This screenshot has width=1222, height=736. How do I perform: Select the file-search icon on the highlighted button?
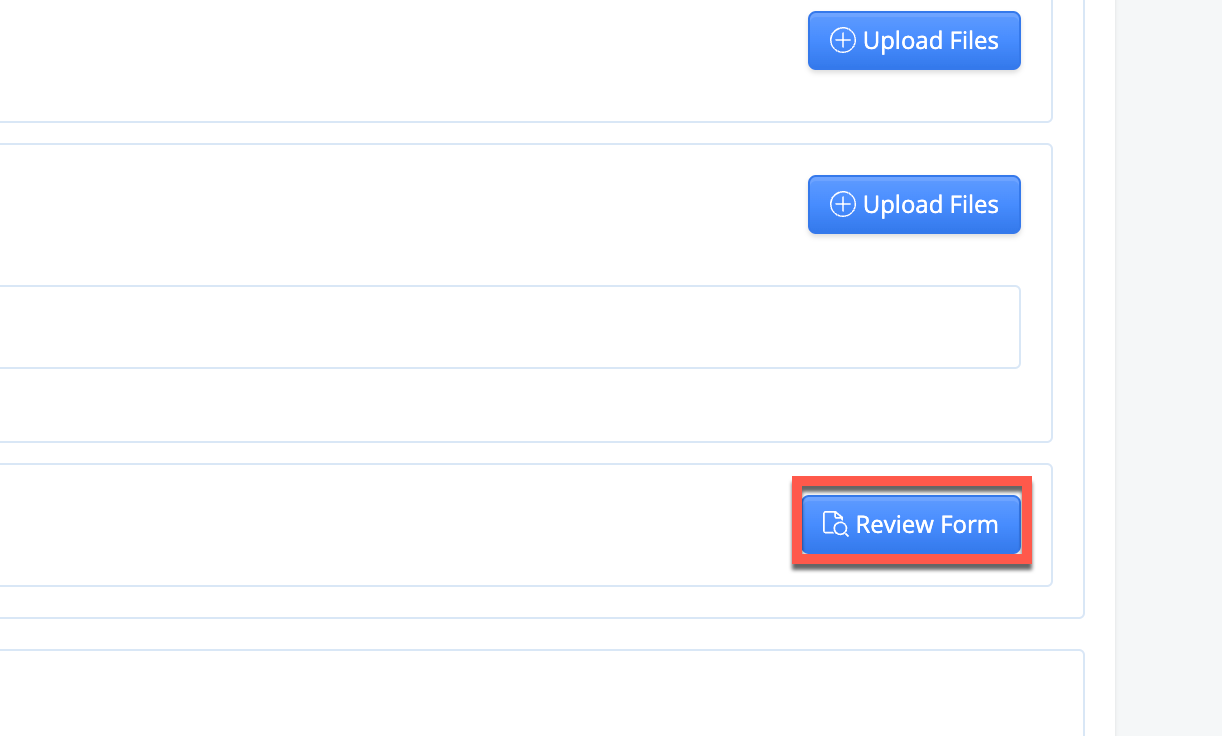(834, 523)
